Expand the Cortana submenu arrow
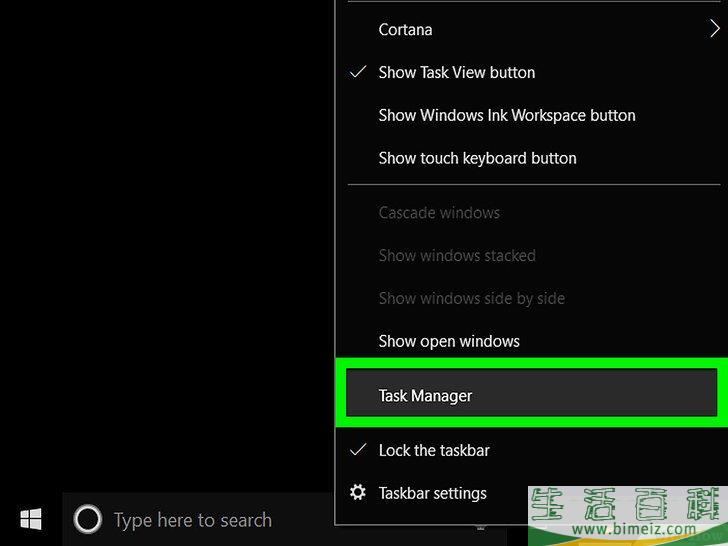Viewport: 728px width, 546px height. tap(715, 29)
